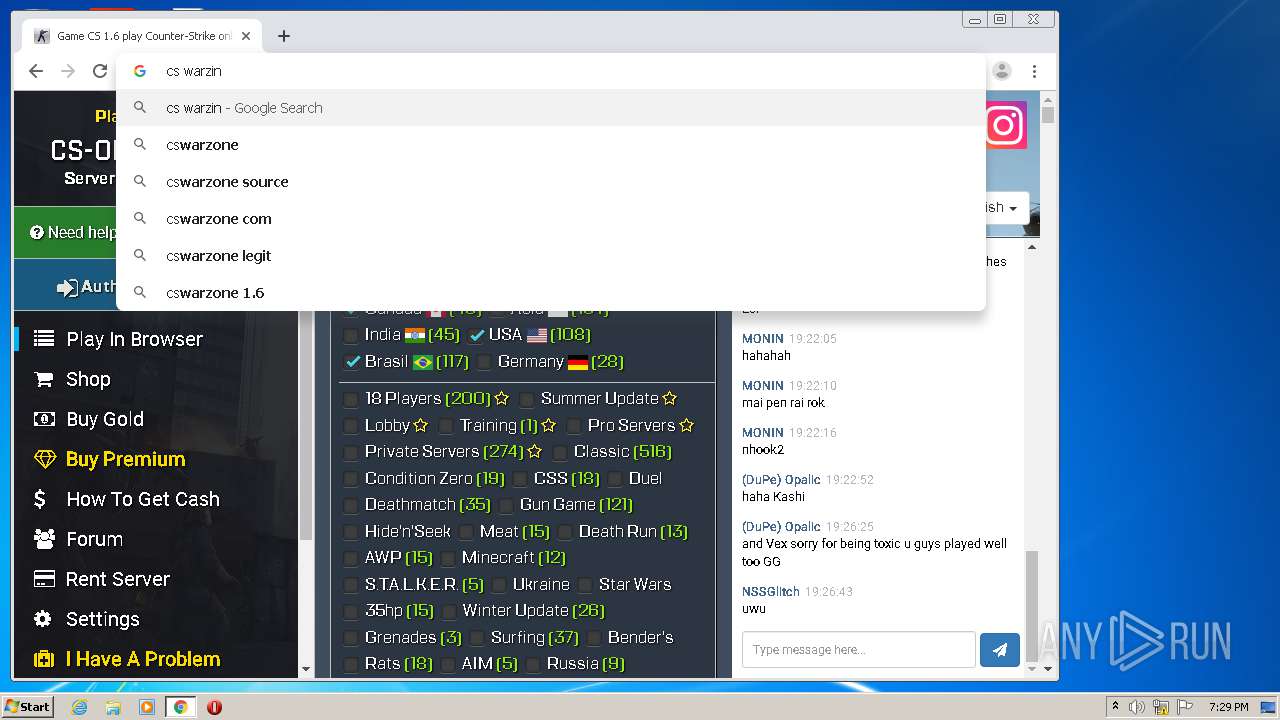Enable the Private Servers checkbox
1280x720 pixels.
tap(351, 452)
